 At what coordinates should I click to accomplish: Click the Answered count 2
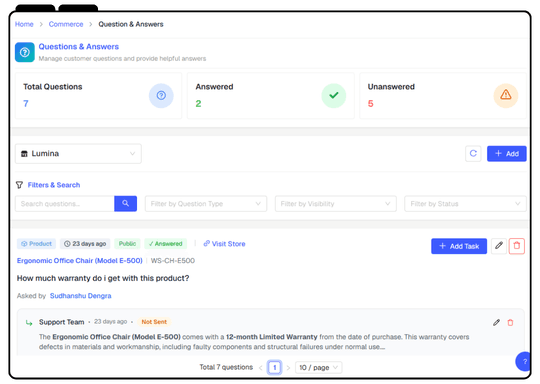[x=198, y=104]
